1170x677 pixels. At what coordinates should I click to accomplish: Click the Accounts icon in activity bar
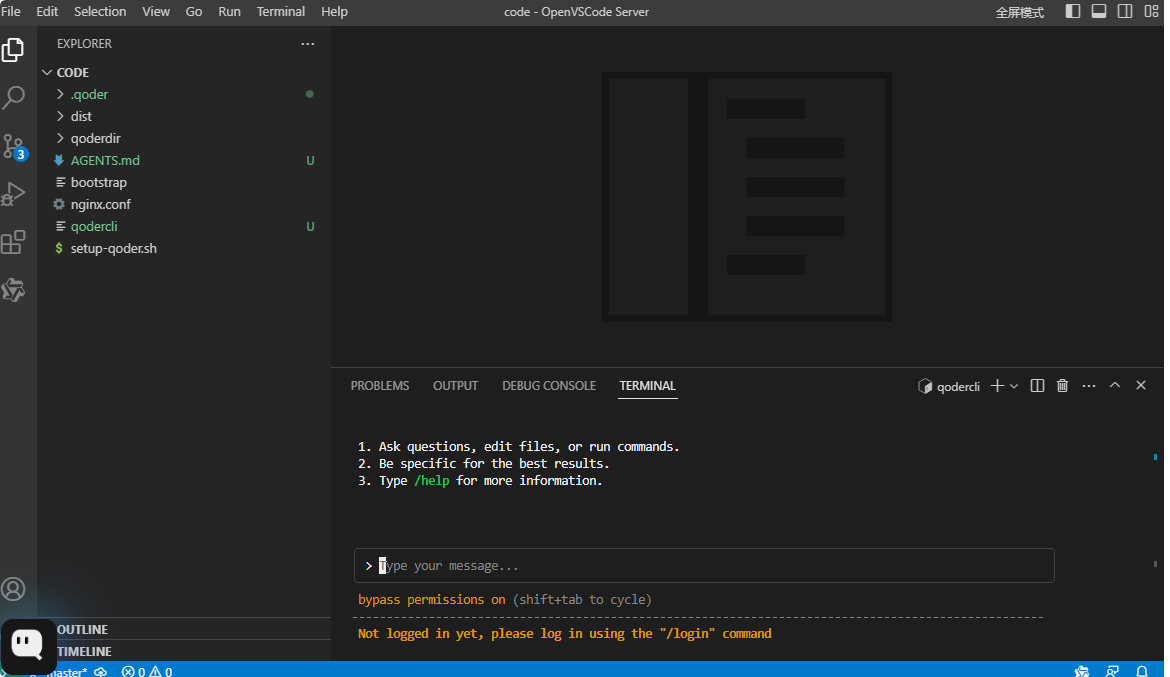click(x=14, y=589)
